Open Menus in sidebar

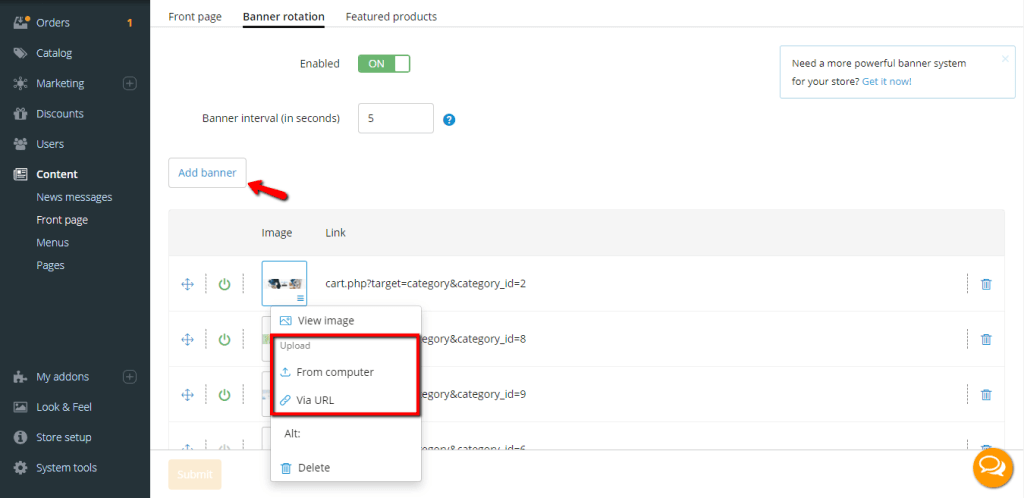point(53,242)
